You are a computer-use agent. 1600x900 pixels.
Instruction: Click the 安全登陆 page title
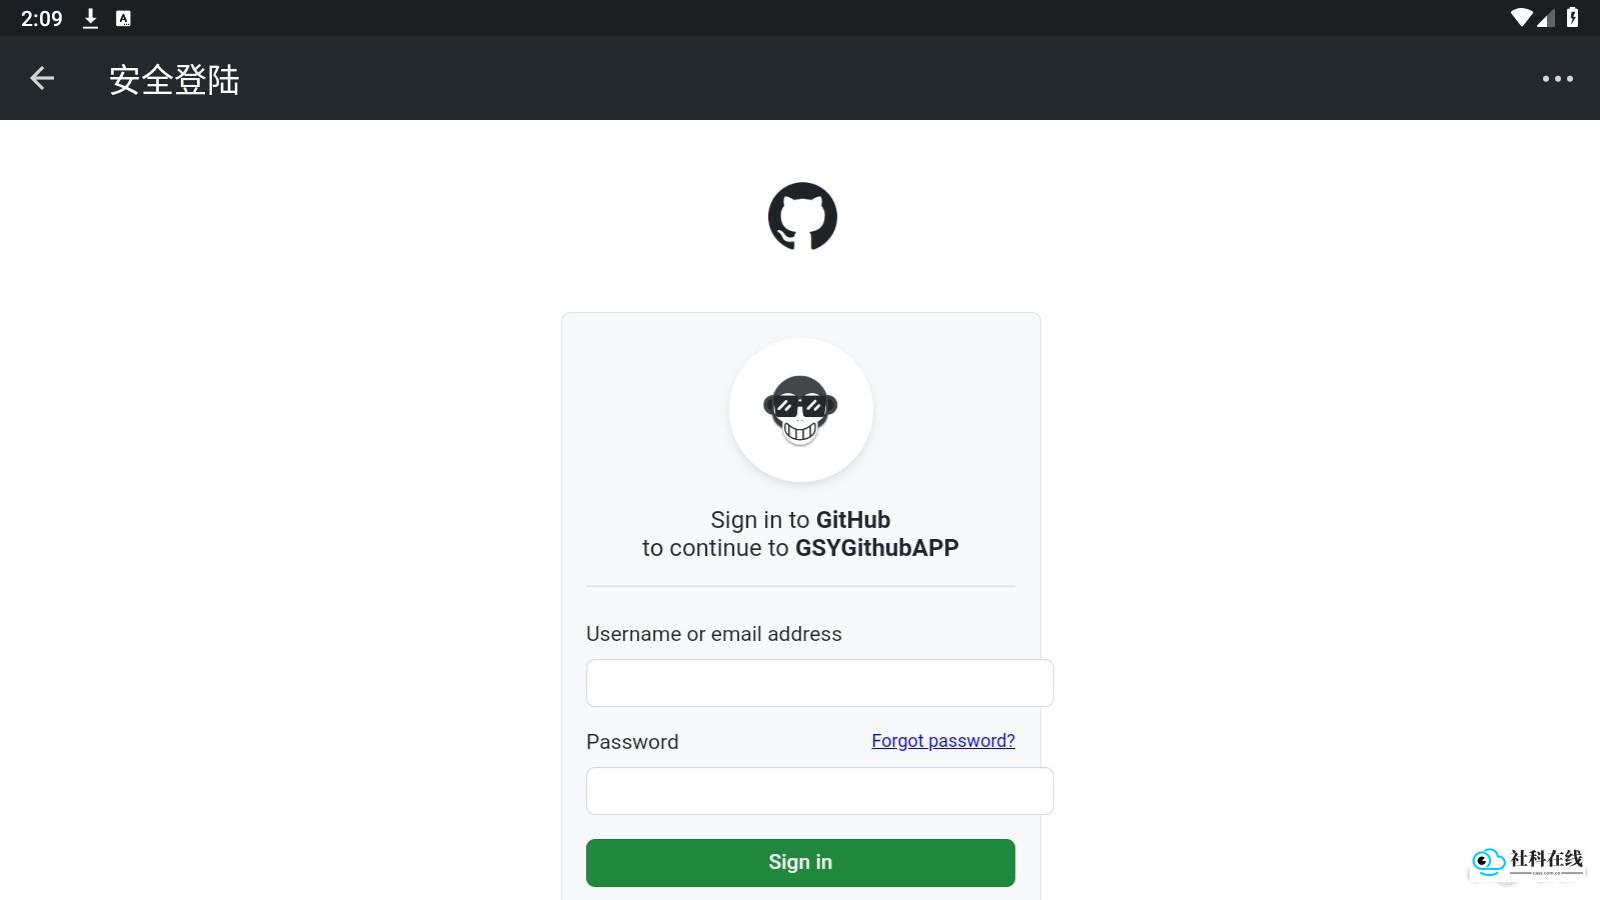[174, 79]
